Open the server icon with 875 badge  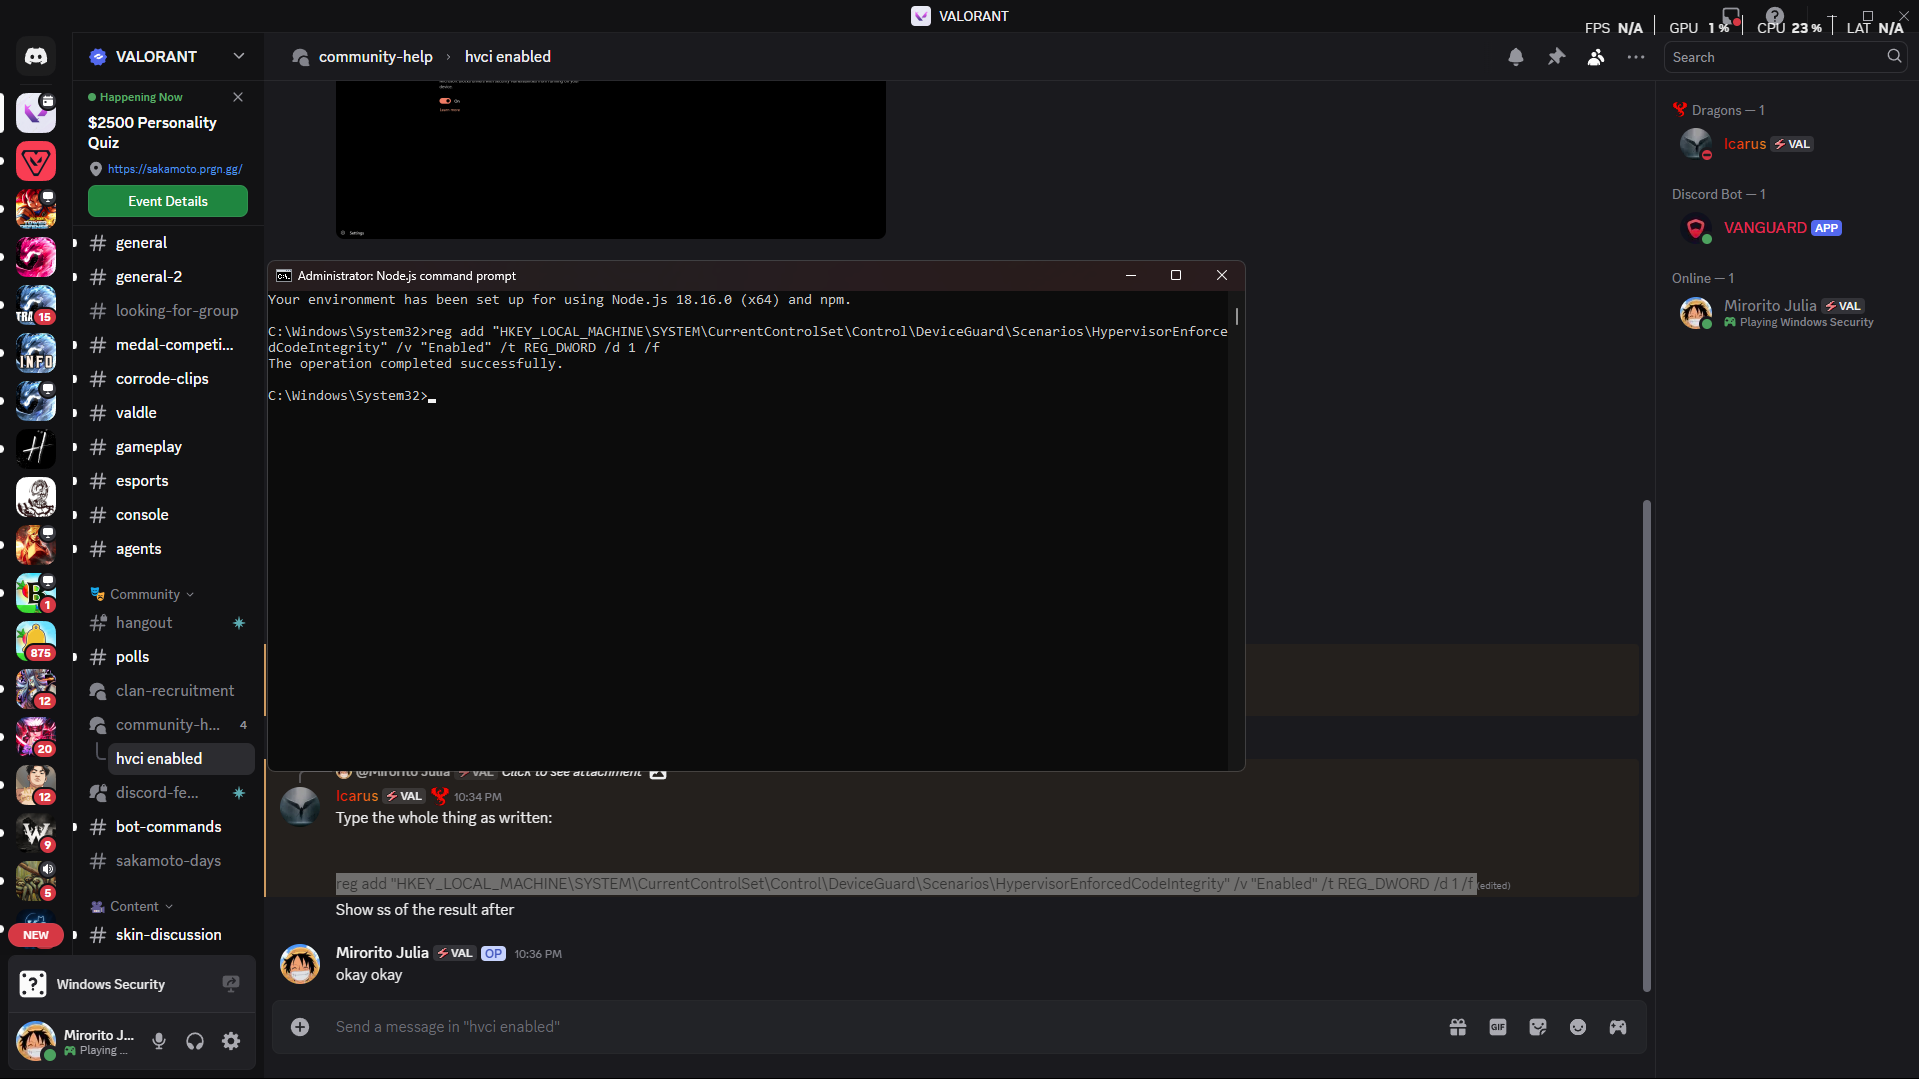36,641
